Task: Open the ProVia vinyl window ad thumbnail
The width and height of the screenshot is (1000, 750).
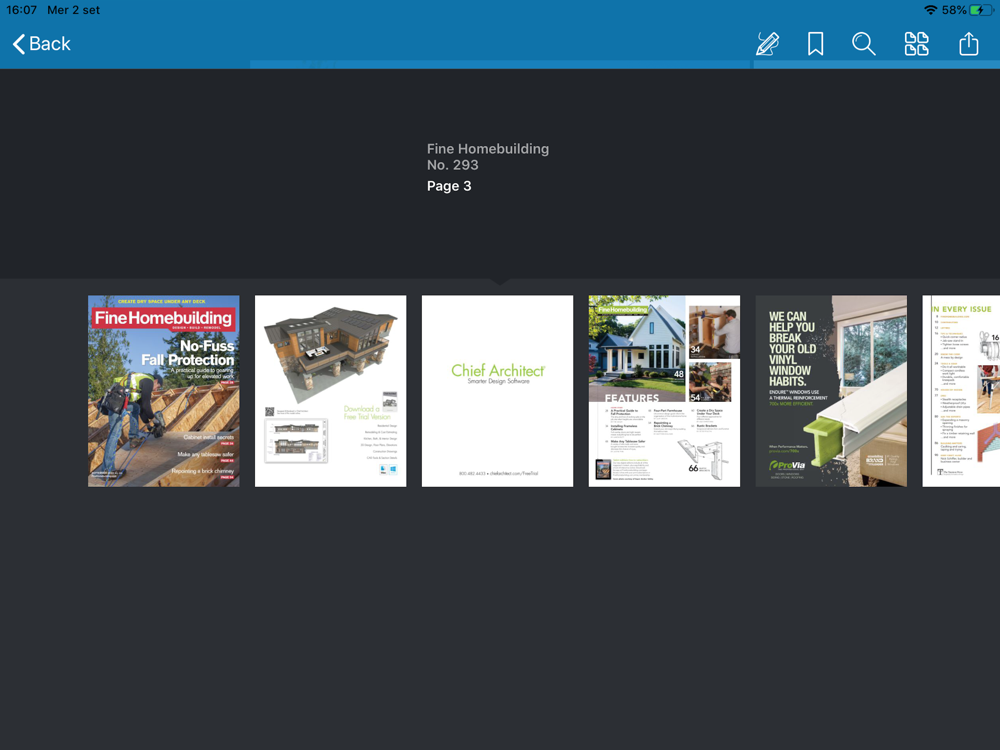Action: (831, 391)
